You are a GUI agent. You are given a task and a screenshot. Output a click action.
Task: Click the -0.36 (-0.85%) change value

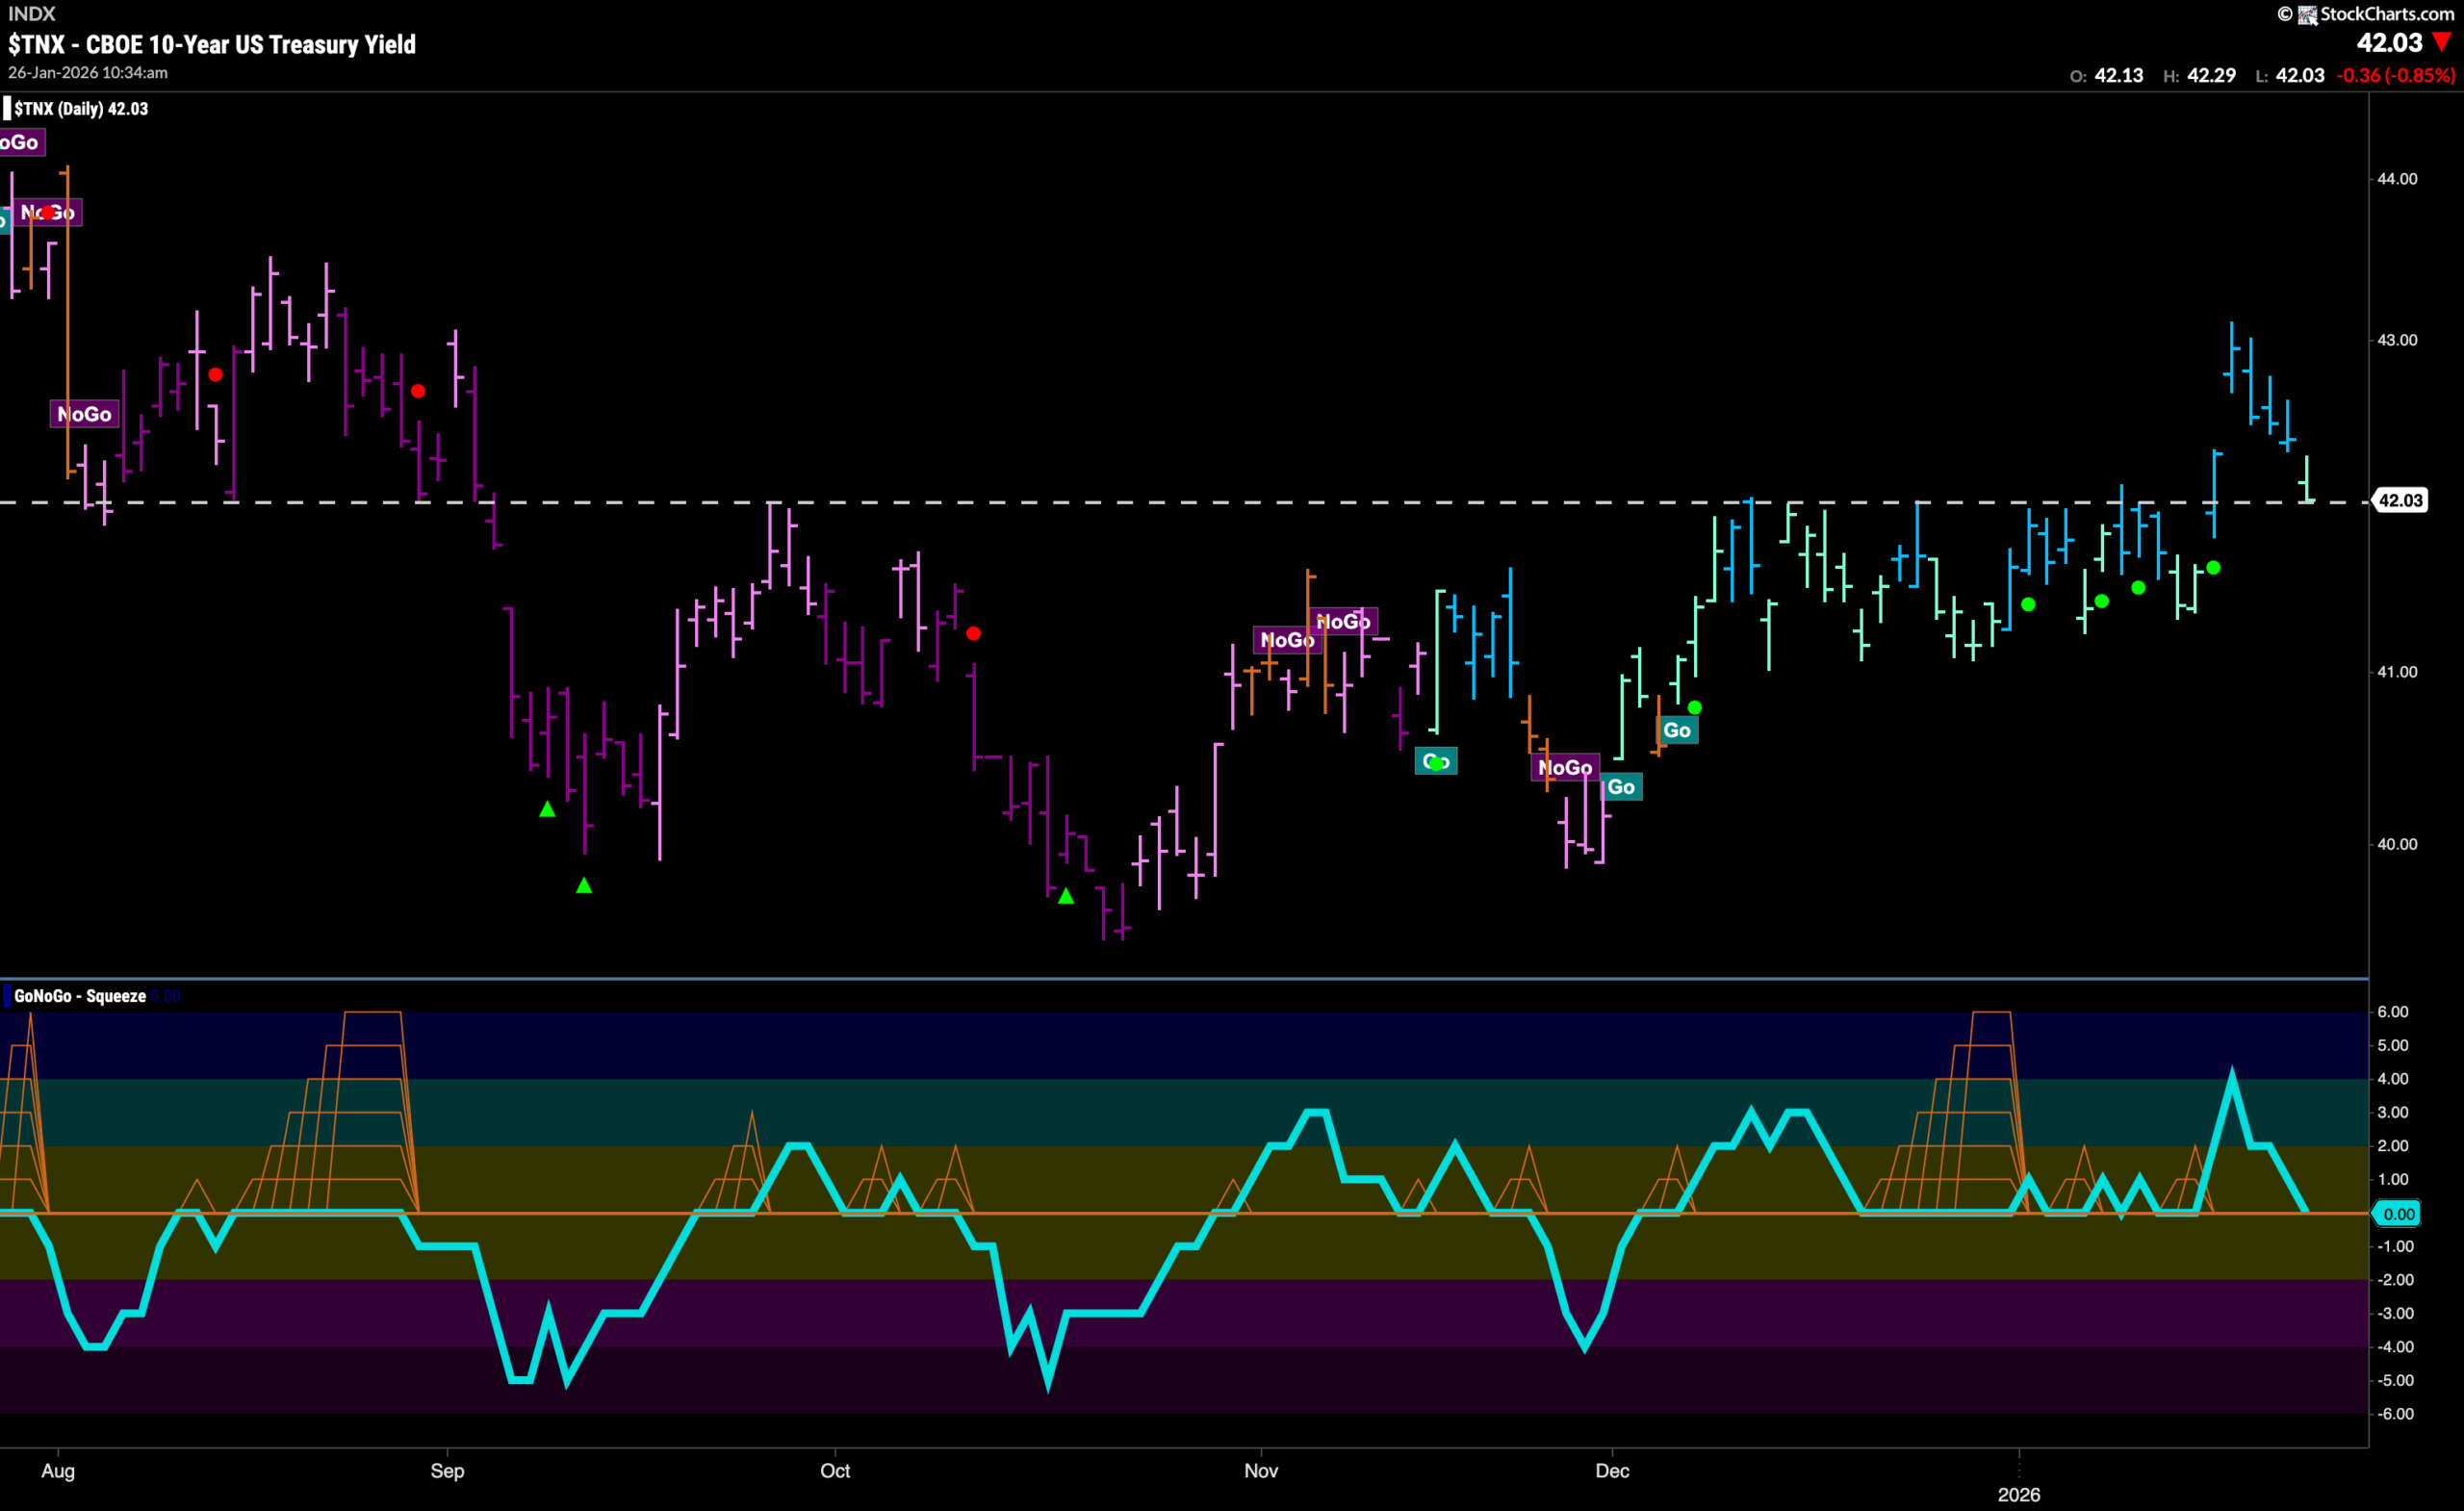[2395, 75]
